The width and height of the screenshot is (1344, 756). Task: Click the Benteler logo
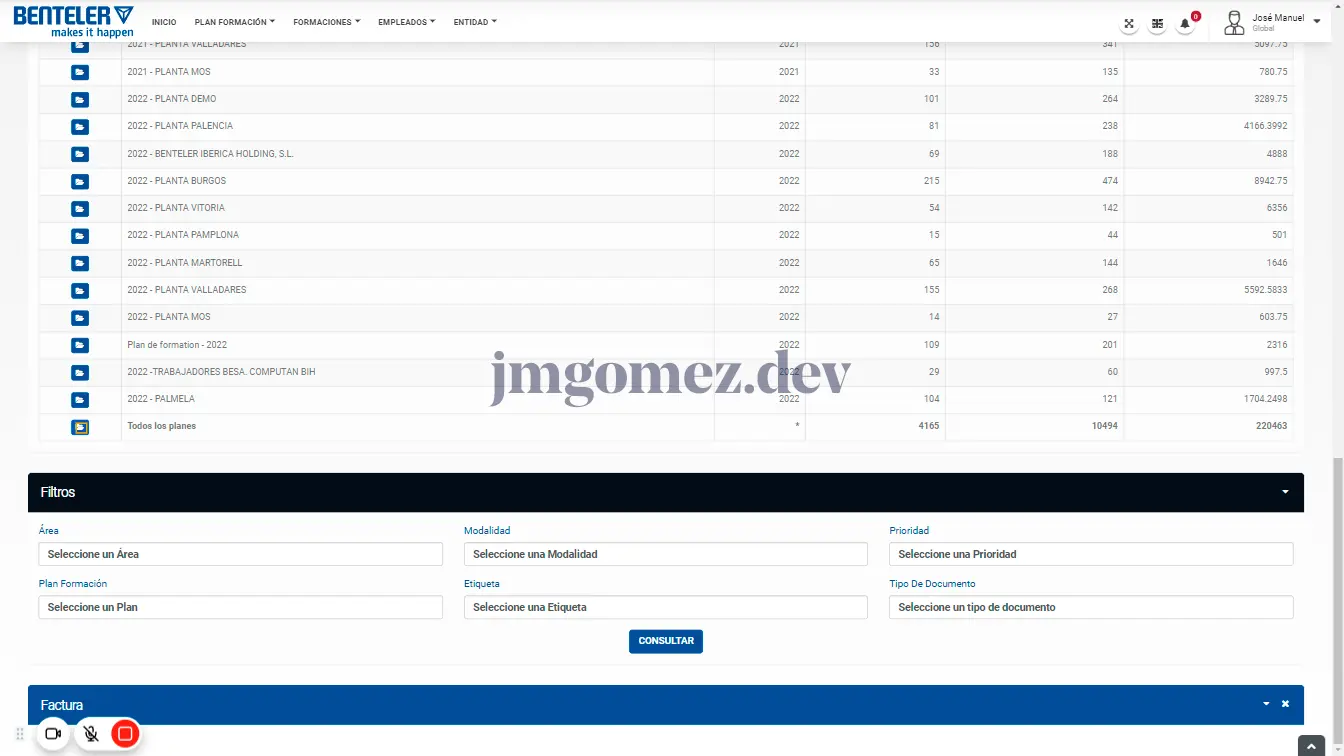(73, 20)
